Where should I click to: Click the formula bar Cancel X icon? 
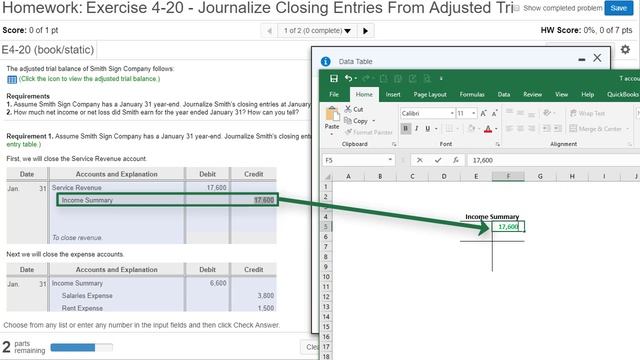[420, 160]
